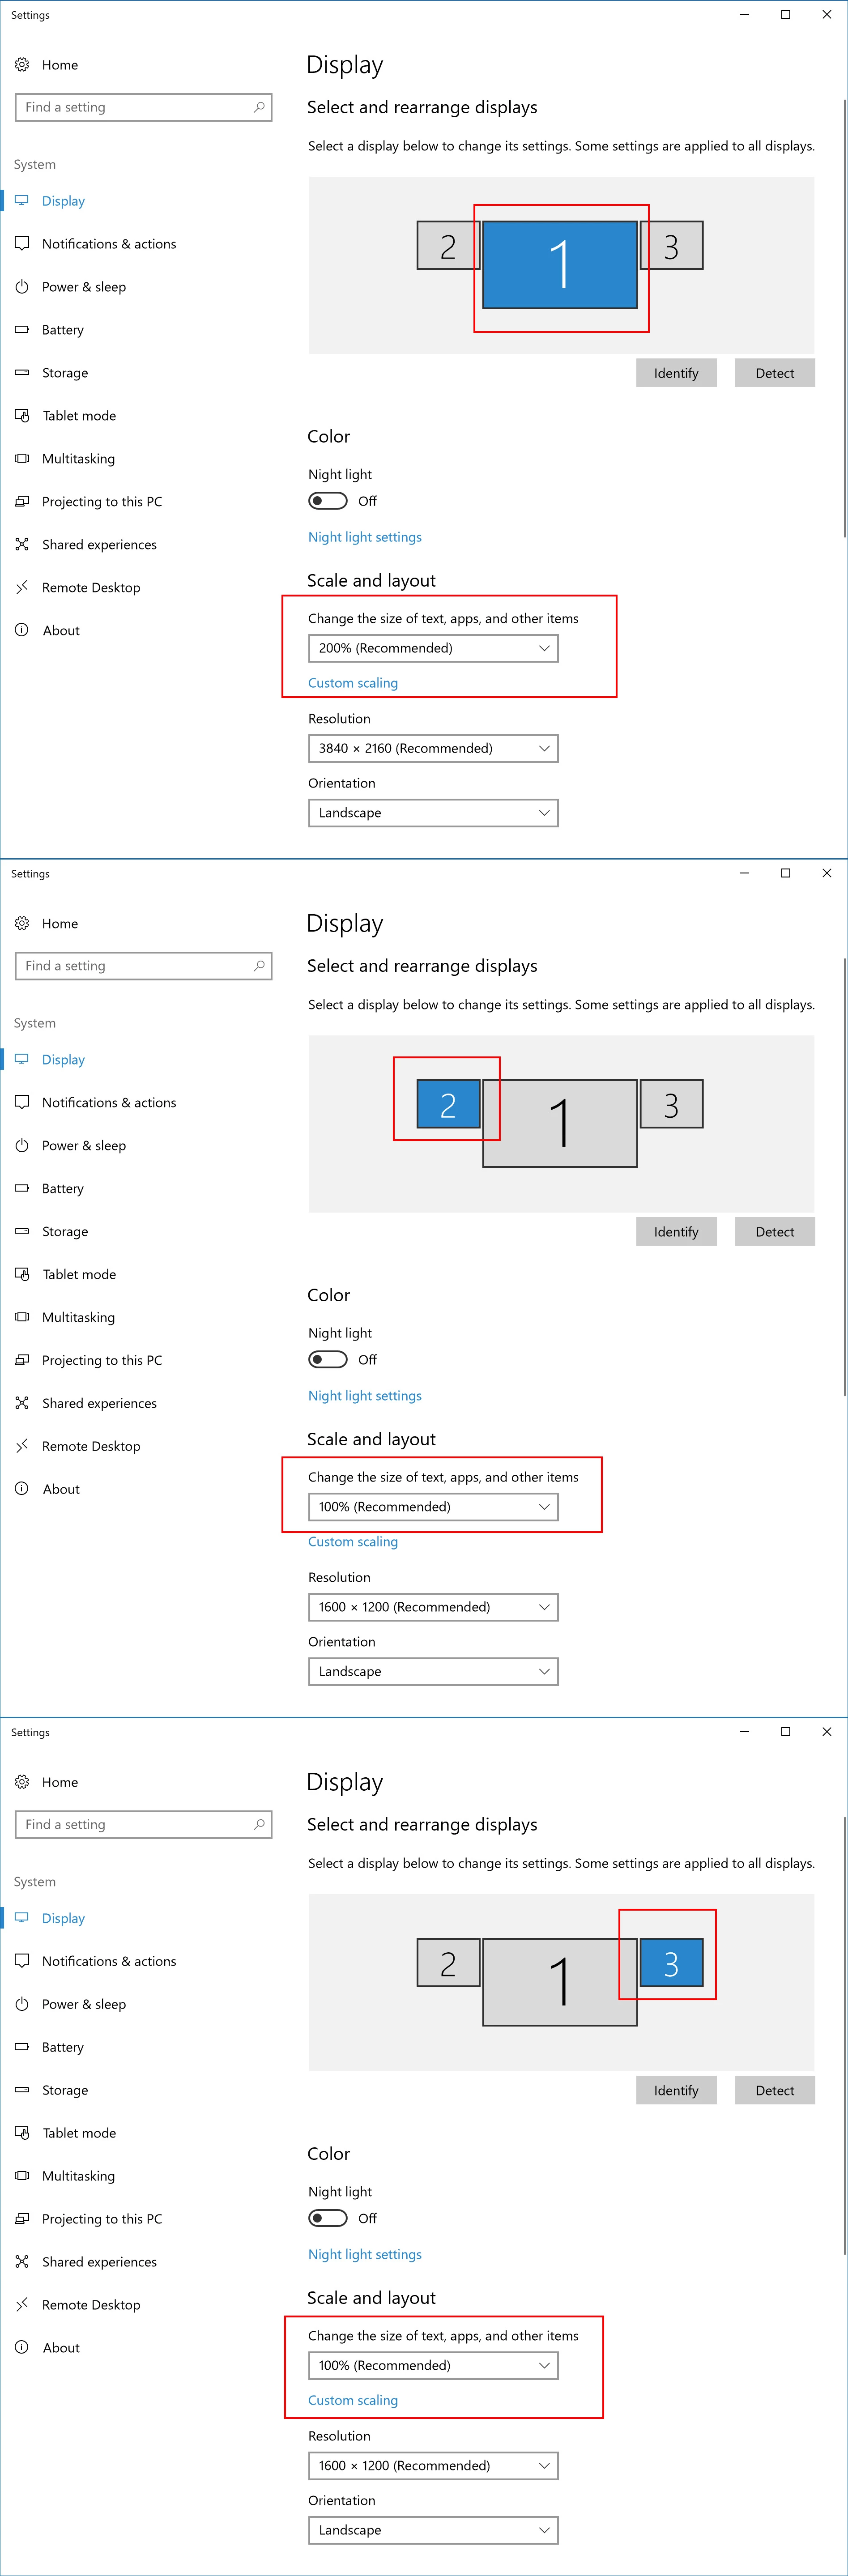Click Shared experiences icon in display-3-selected window
This screenshot has width=848, height=2576.
[x=22, y=2262]
